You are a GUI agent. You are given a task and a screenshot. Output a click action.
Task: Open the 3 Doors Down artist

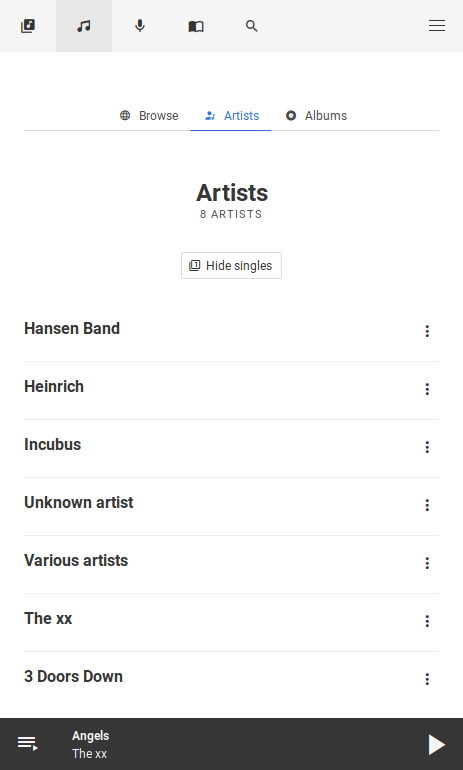coord(73,676)
